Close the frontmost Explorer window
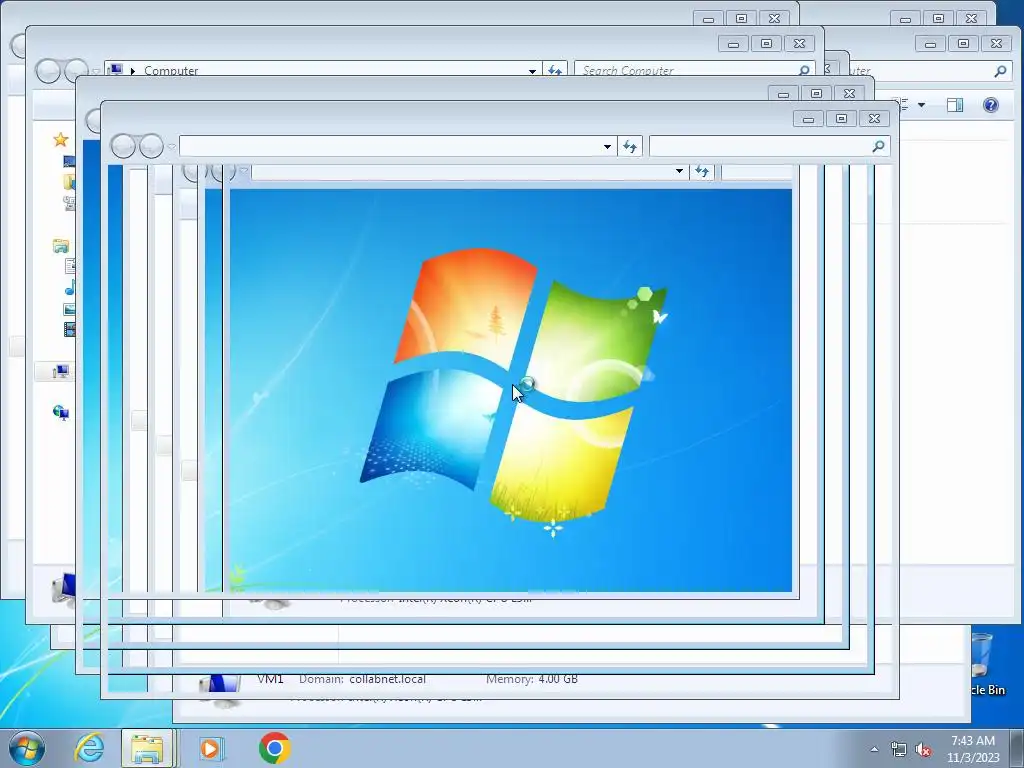Screen dimensions: 1024x768 tap(874, 118)
